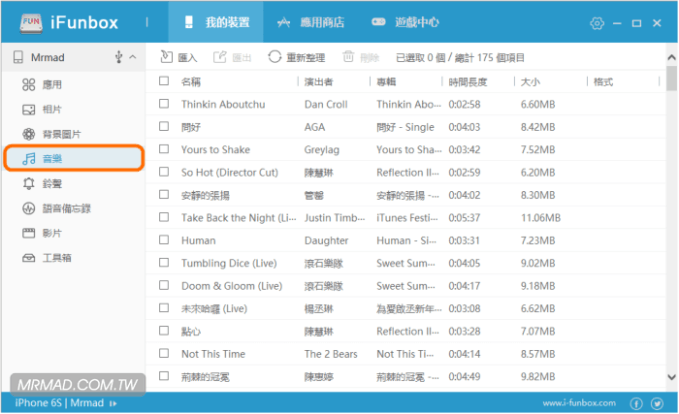Sort by the 專輯 album column header
Viewport: 679px width, 414px height.
tap(386, 82)
